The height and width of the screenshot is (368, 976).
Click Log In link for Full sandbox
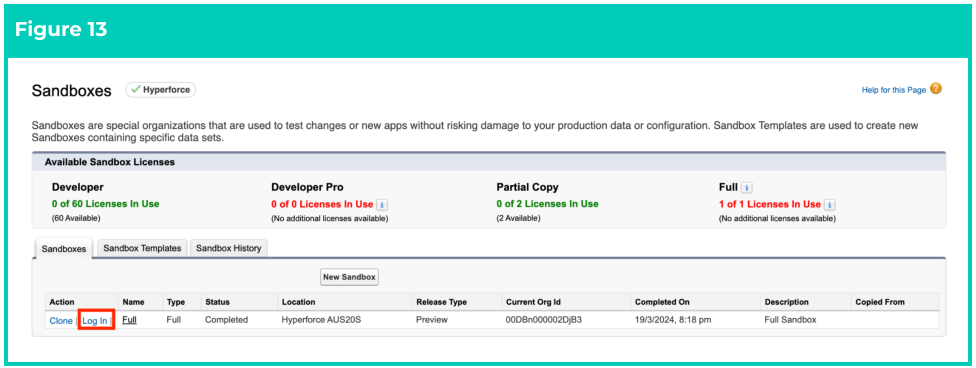[x=95, y=321]
